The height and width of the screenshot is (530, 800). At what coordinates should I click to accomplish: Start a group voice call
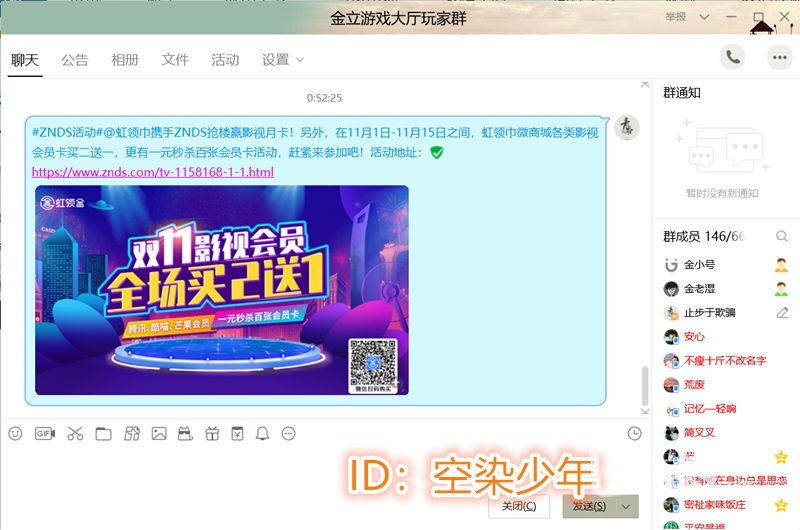click(733, 57)
